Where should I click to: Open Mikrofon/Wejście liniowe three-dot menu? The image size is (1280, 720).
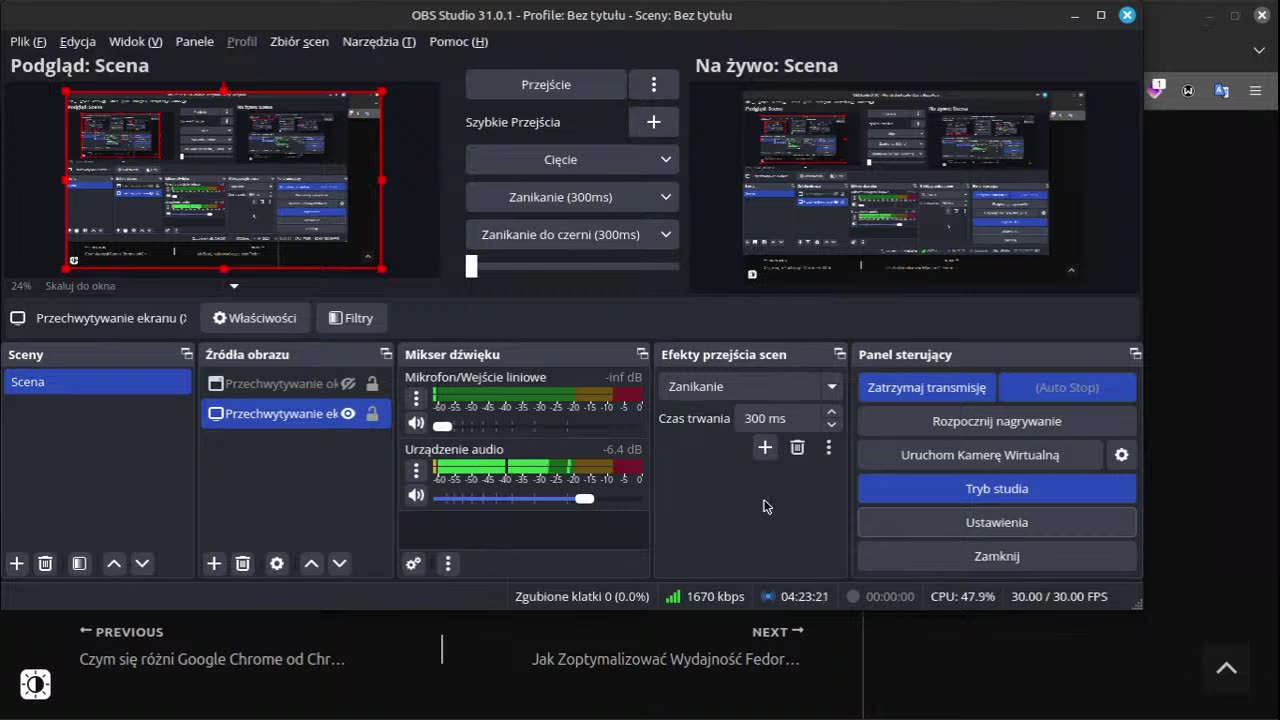[x=416, y=398]
